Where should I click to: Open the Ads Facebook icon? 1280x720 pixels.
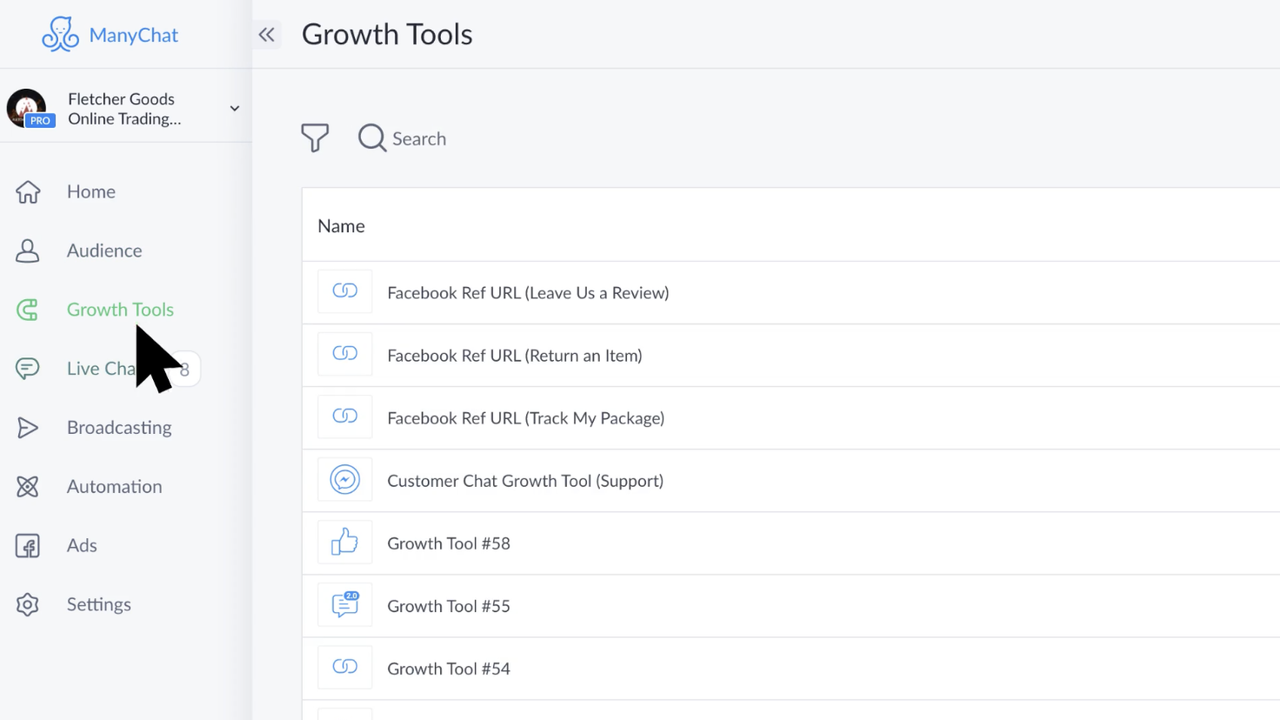[x=28, y=546]
